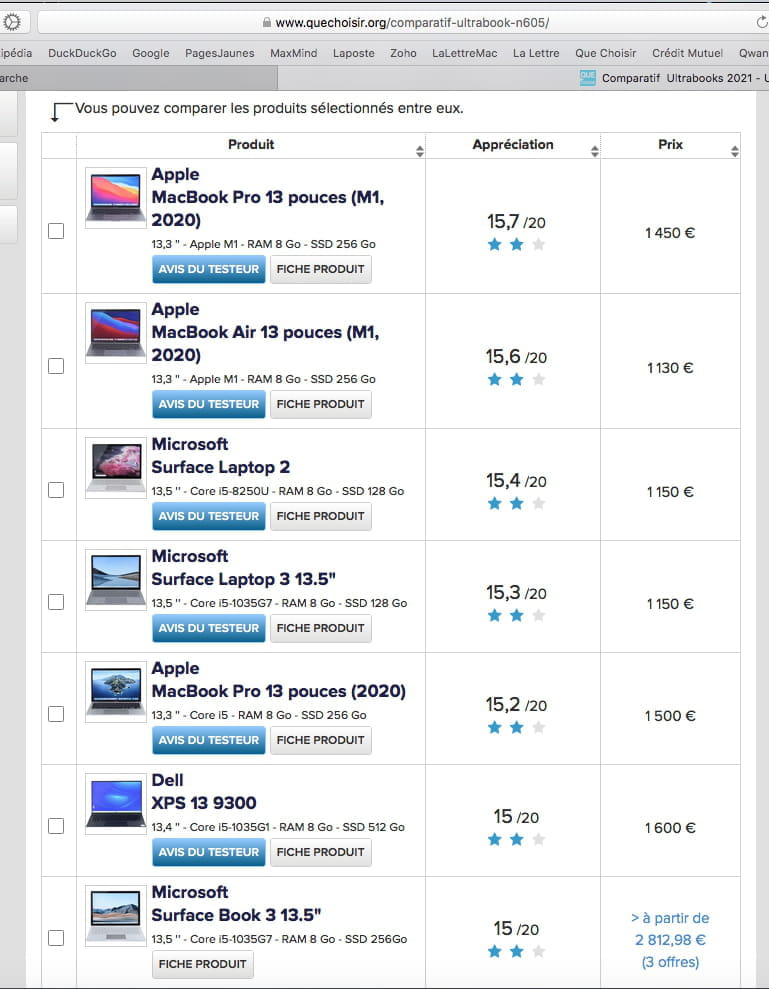
Task: Open Fiche produit for MacBook Pro (2020)
Action: point(320,740)
